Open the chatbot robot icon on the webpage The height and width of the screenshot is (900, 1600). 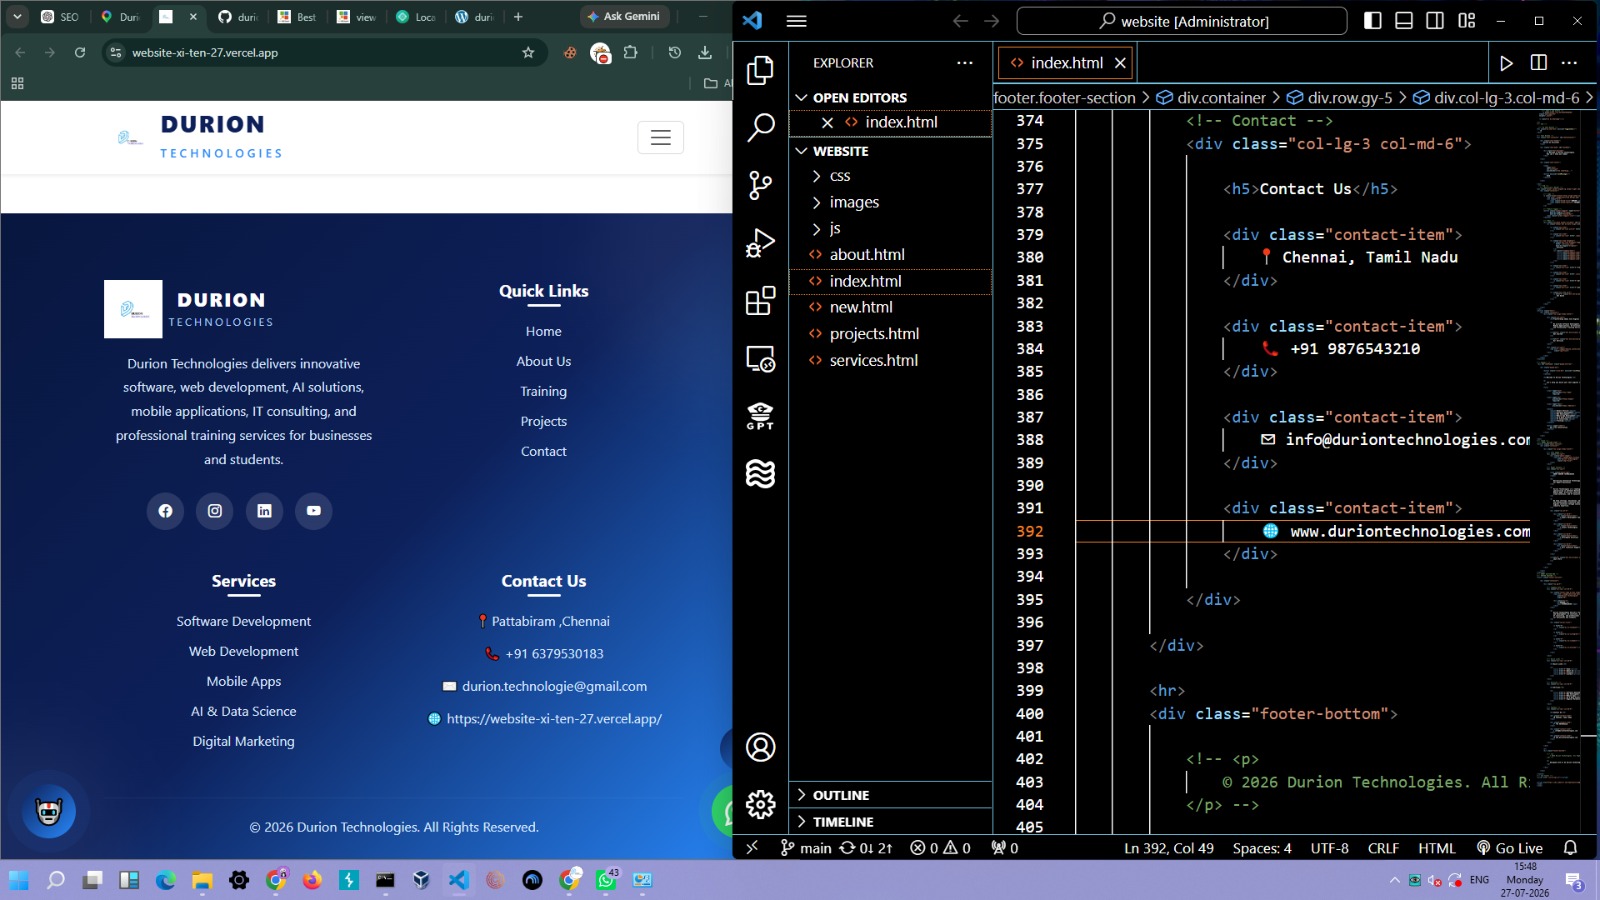(x=48, y=810)
